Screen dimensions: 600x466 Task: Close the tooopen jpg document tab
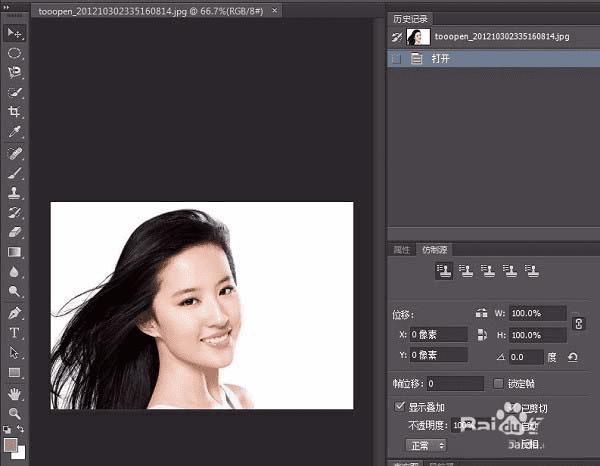tap(275, 10)
